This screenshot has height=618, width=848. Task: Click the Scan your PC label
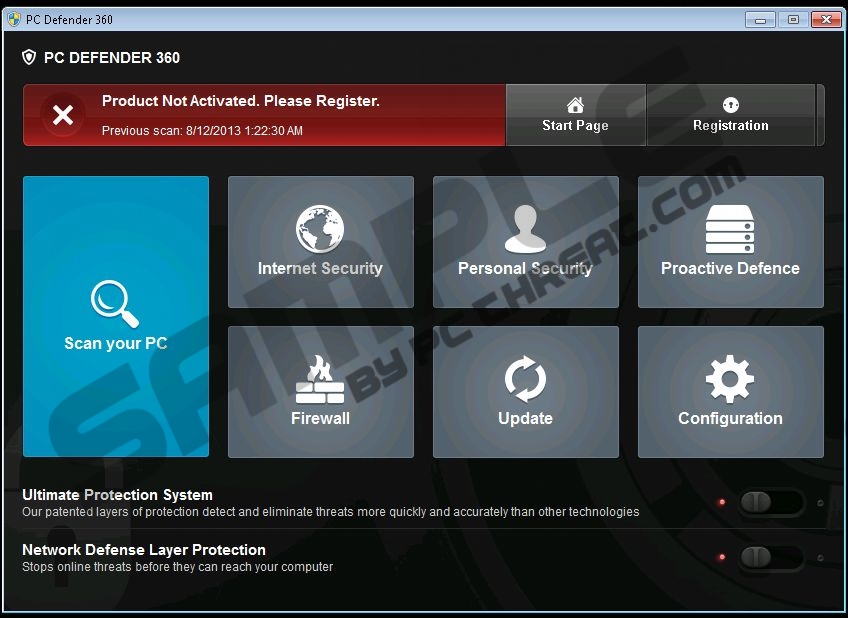tap(116, 343)
